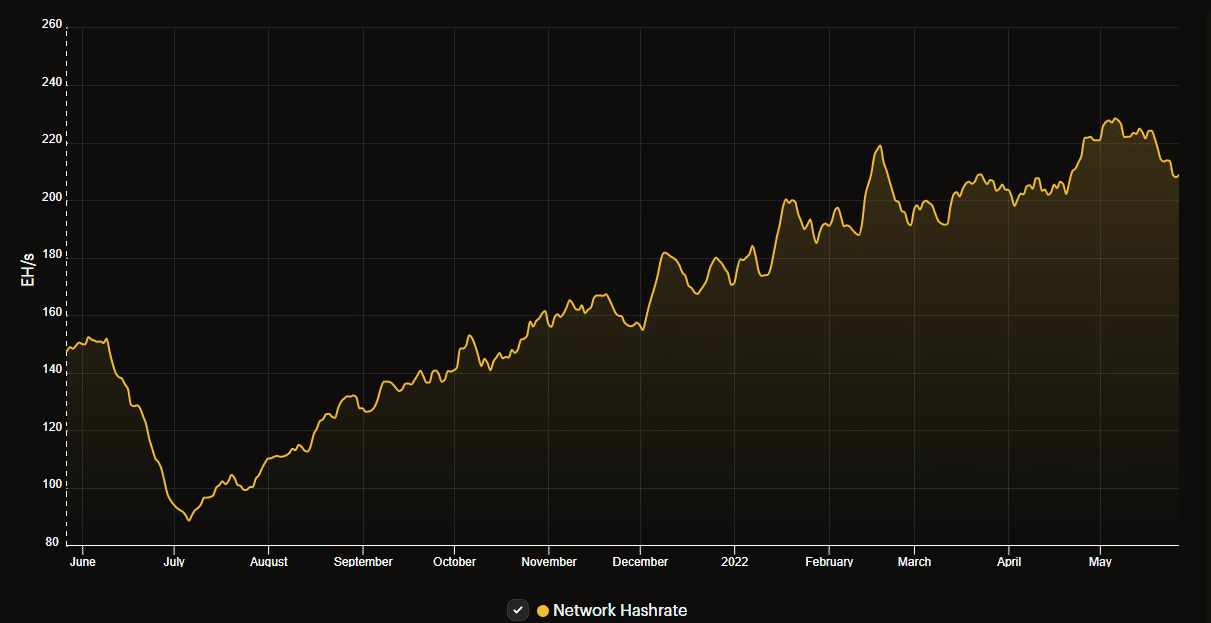This screenshot has height=623, width=1211.
Task: Click the 120 y-axis value
Action: click(x=51, y=428)
